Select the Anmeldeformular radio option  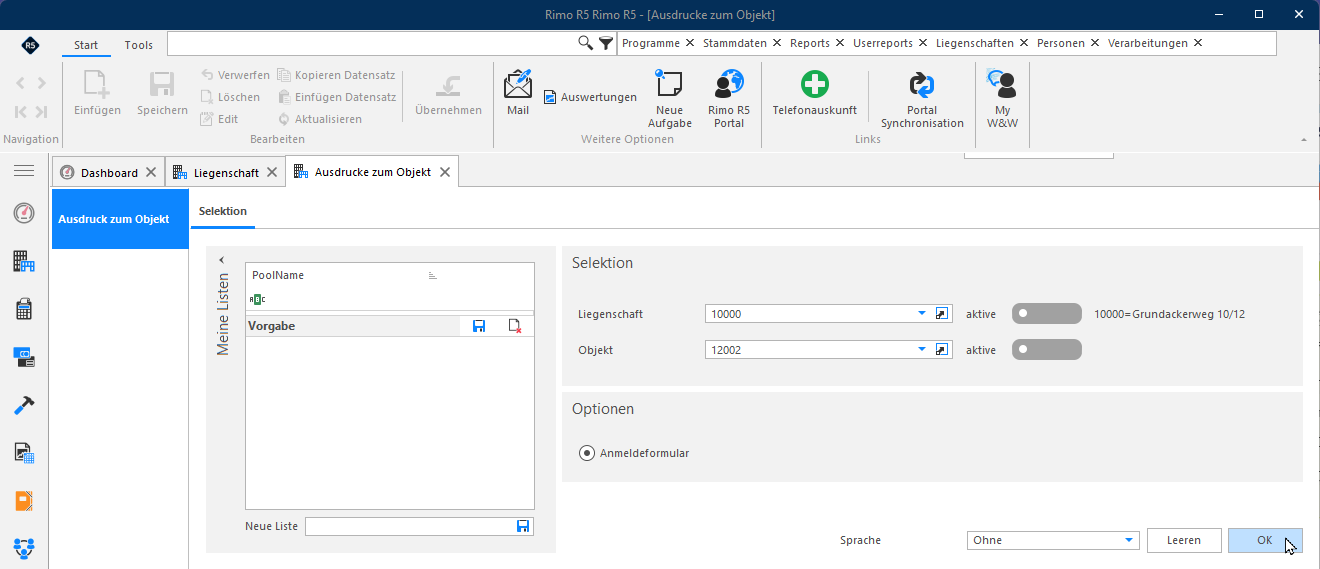(x=587, y=453)
